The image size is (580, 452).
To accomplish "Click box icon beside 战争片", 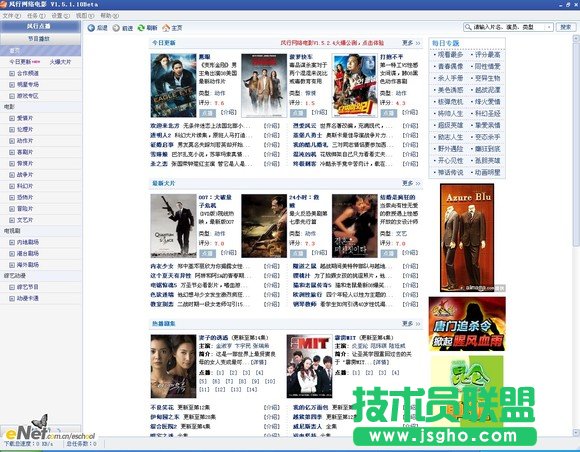I will tap(12, 175).
